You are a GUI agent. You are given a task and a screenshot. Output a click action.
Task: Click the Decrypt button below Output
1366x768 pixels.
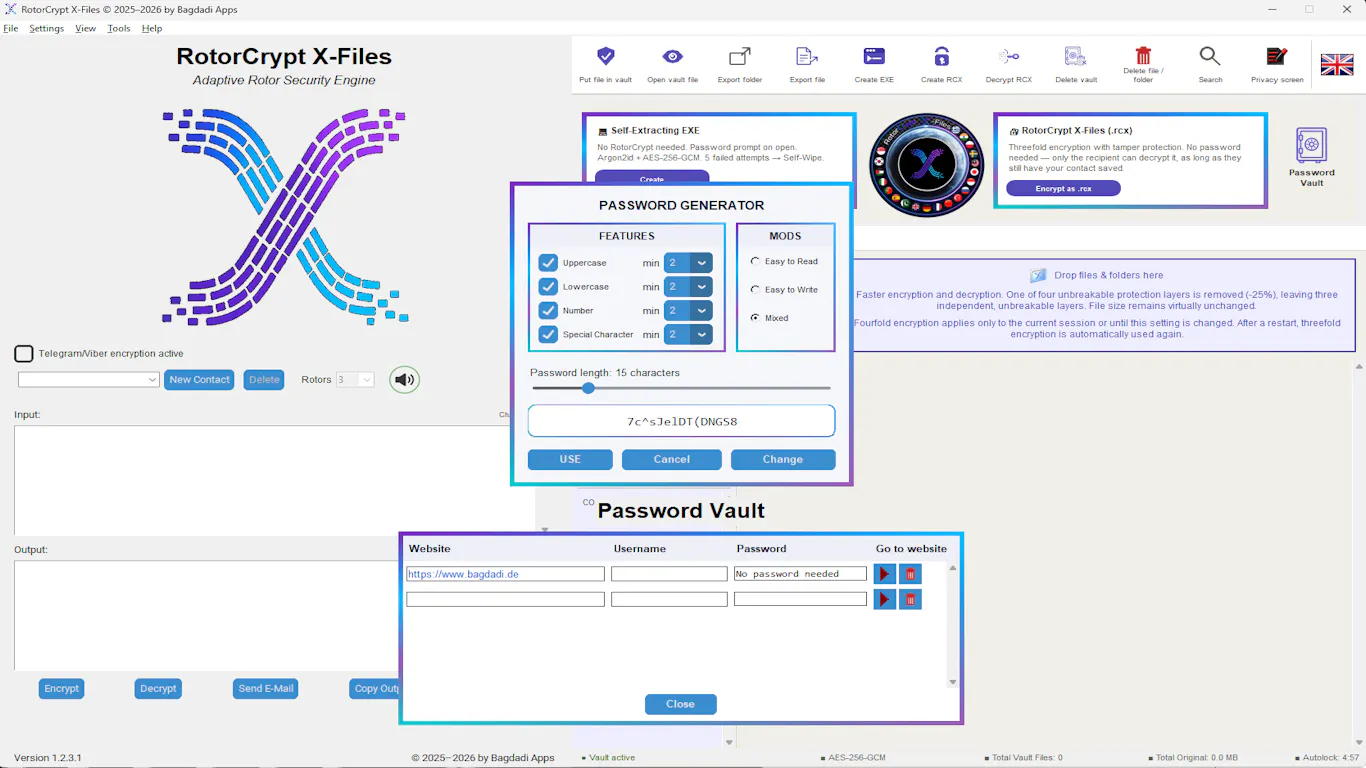tap(158, 689)
